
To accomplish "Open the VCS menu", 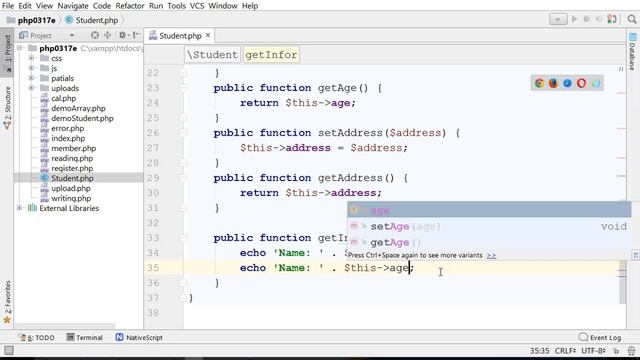I will tap(197, 6).
